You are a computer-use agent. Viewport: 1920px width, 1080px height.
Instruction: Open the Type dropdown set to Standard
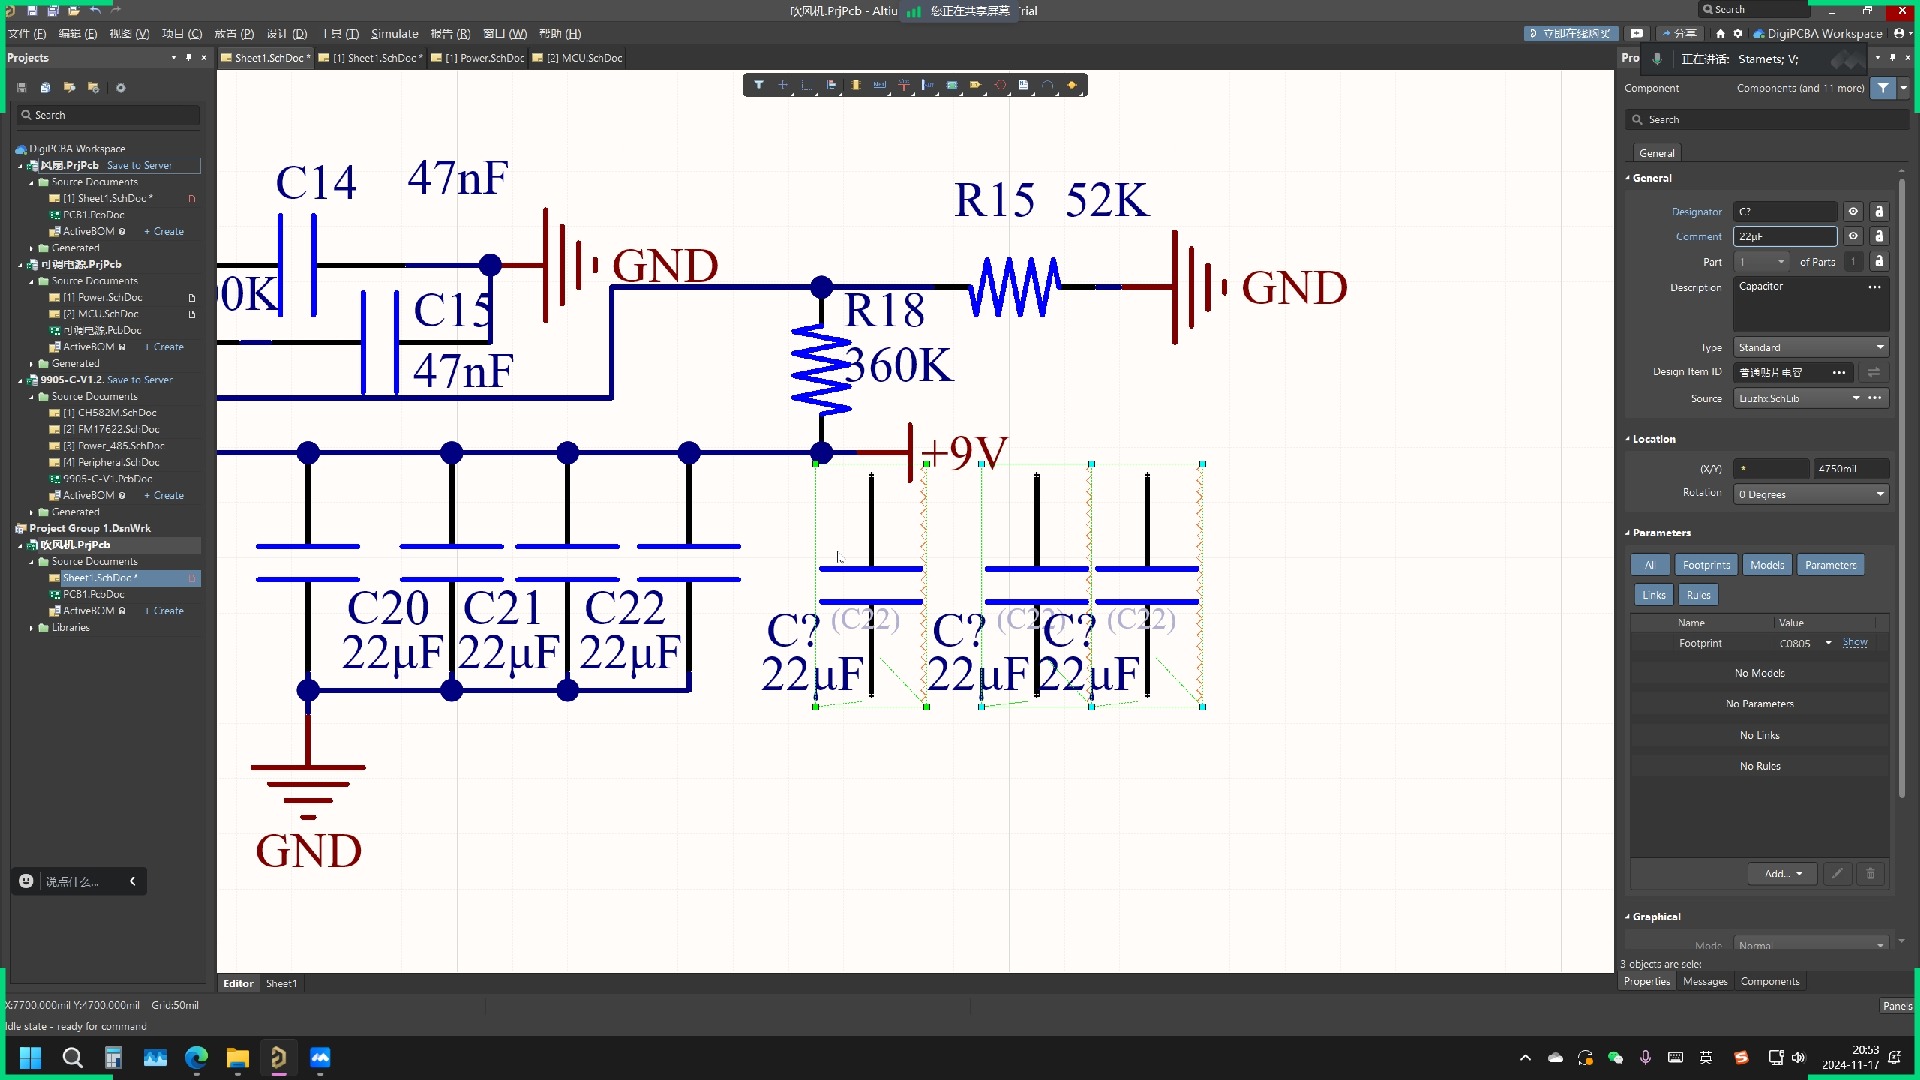(1811, 348)
